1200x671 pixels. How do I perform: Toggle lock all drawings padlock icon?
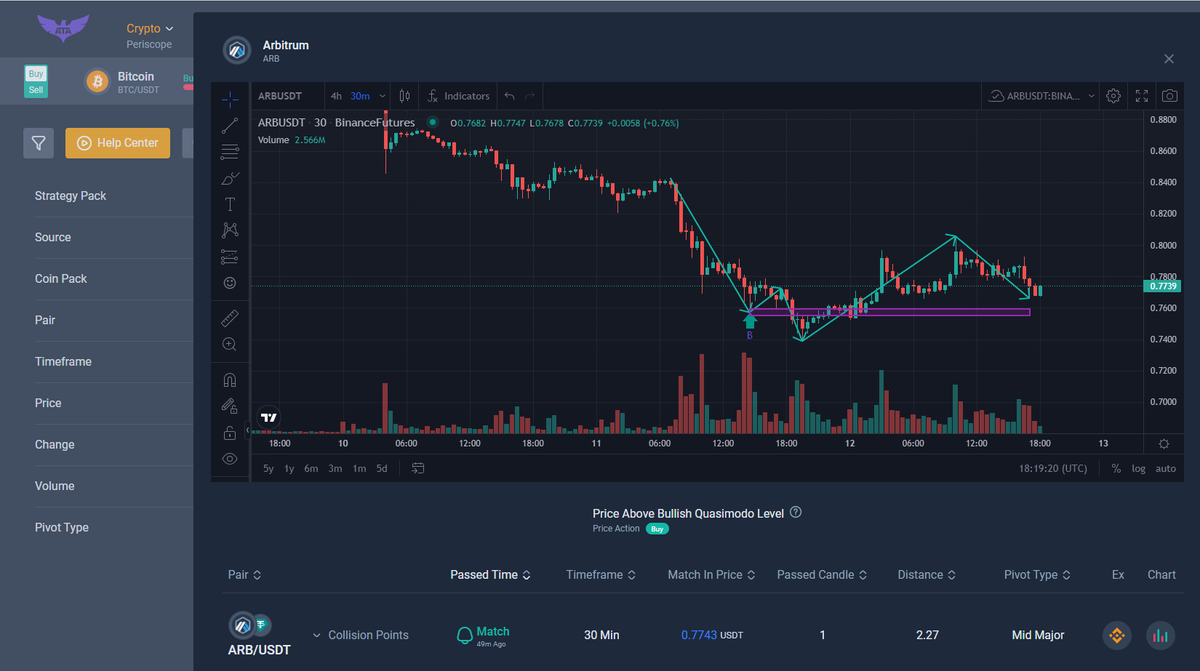230,433
